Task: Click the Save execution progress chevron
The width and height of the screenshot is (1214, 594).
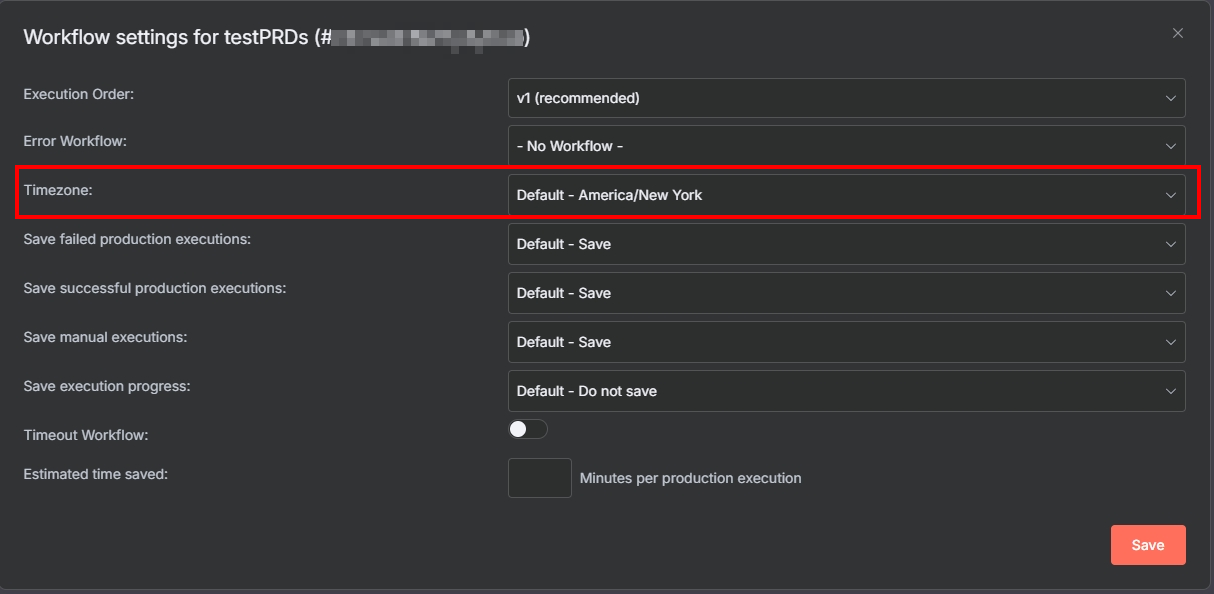Action: (x=1170, y=391)
